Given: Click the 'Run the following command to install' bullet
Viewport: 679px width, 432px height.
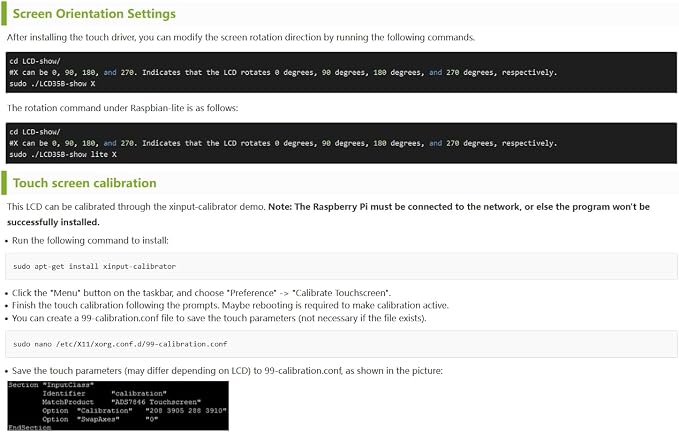Looking at the screenshot, I should click(x=90, y=241).
